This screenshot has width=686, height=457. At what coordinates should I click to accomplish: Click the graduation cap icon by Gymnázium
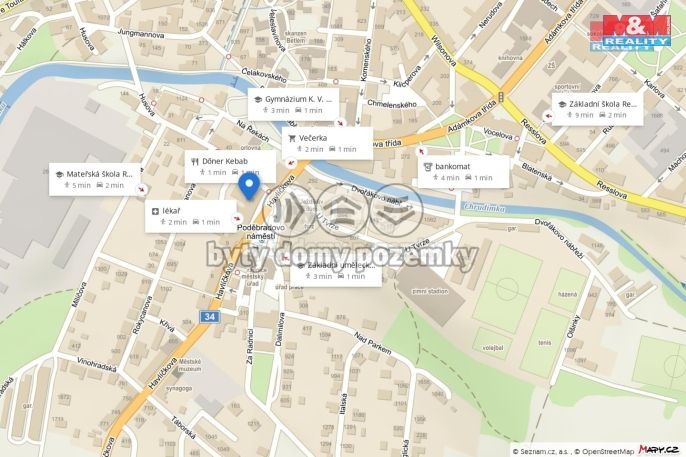tap(258, 100)
